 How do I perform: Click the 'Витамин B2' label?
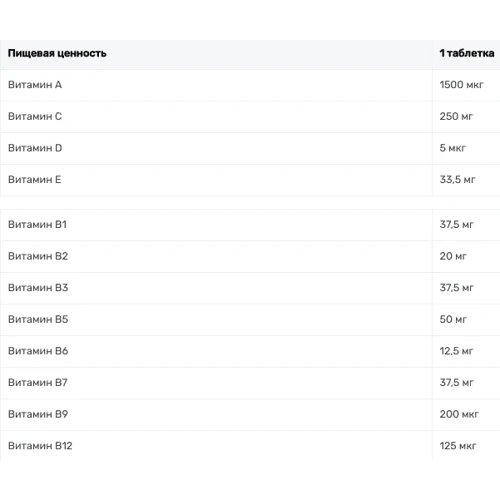pyautogui.click(x=38, y=256)
